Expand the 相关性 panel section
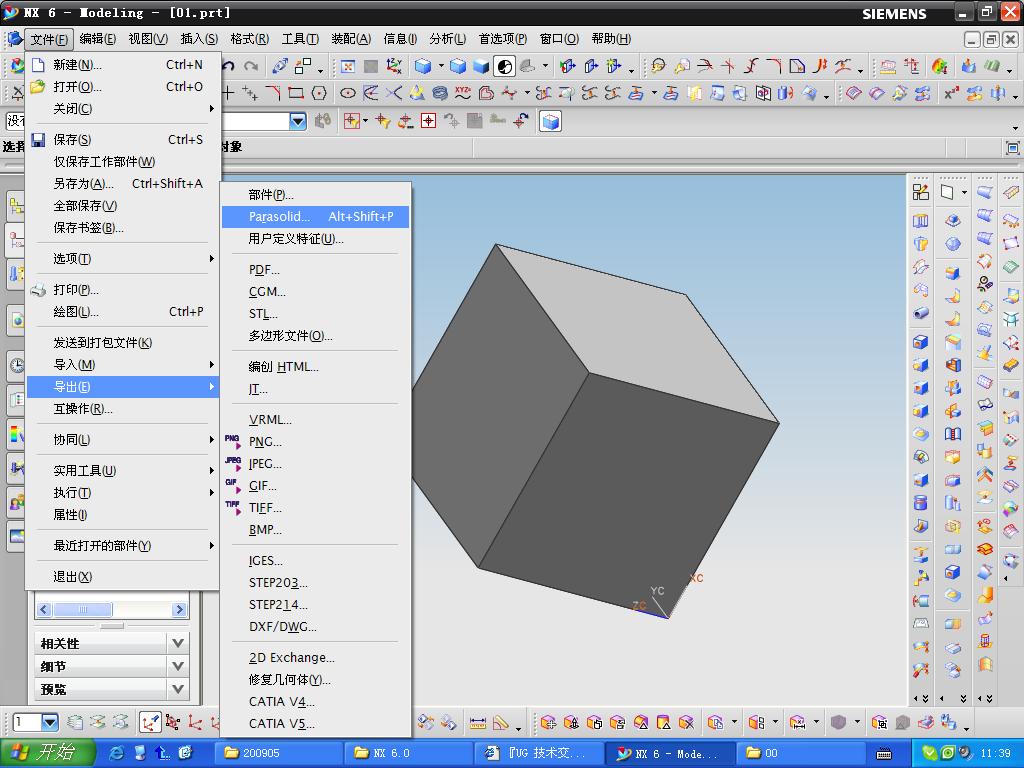Viewport: 1024px width, 768px height. (178, 643)
